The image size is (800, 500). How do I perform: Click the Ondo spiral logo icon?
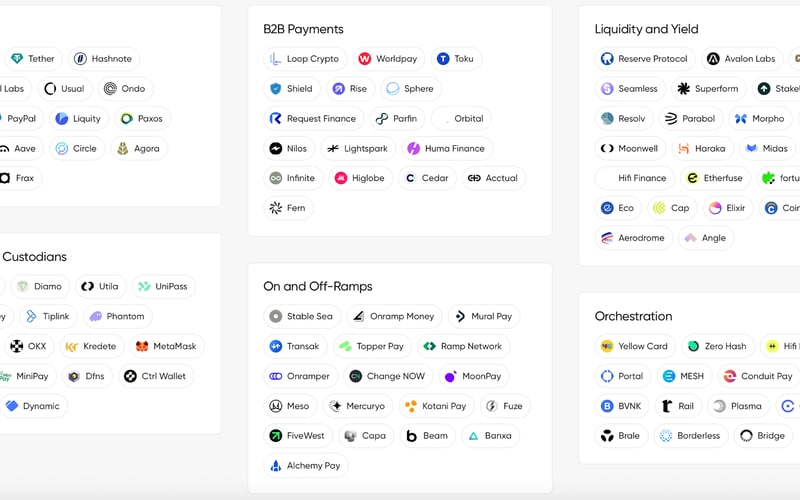pyautogui.click(x=110, y=89)
